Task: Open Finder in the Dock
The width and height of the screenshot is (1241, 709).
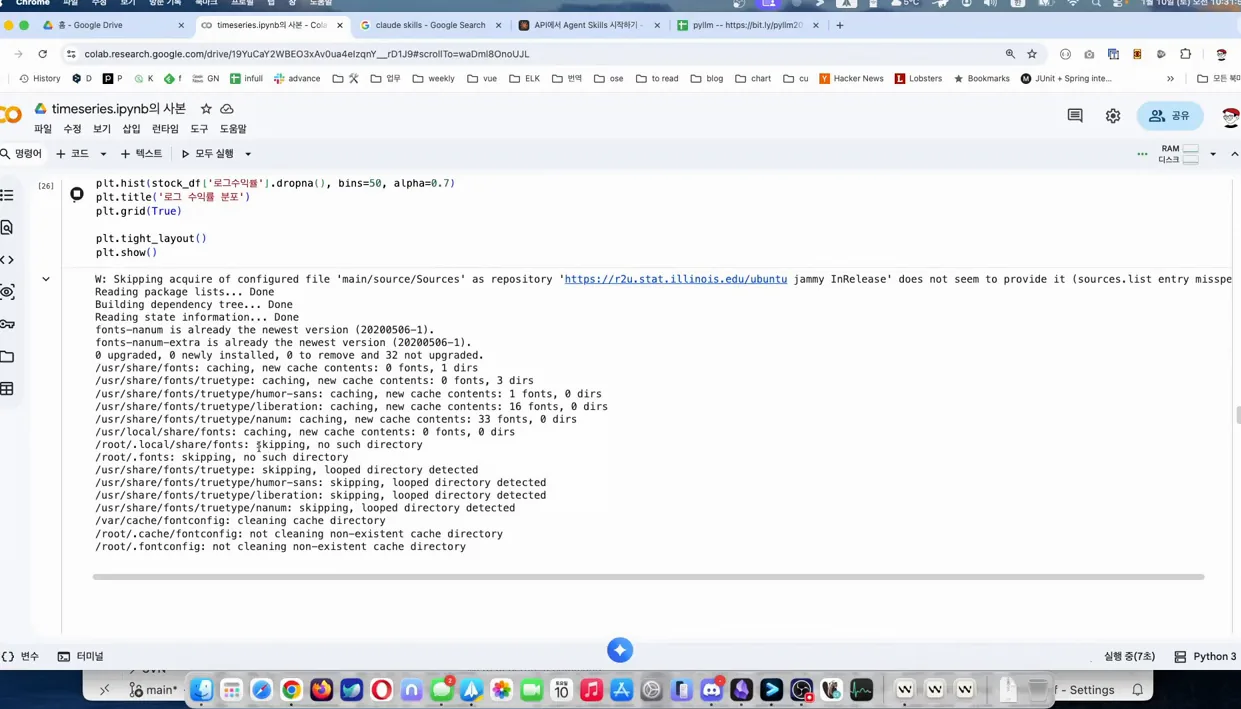Action: click(202, 689)
